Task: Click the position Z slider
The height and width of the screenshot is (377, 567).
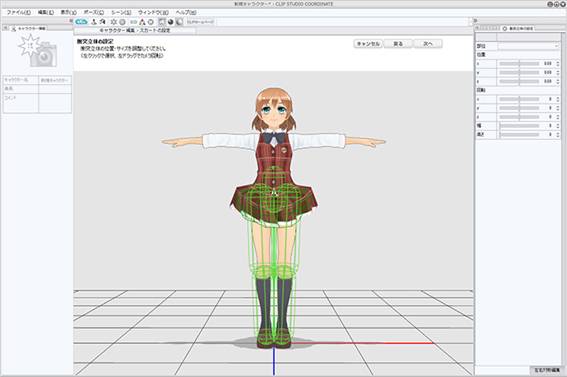Action: 519,82
